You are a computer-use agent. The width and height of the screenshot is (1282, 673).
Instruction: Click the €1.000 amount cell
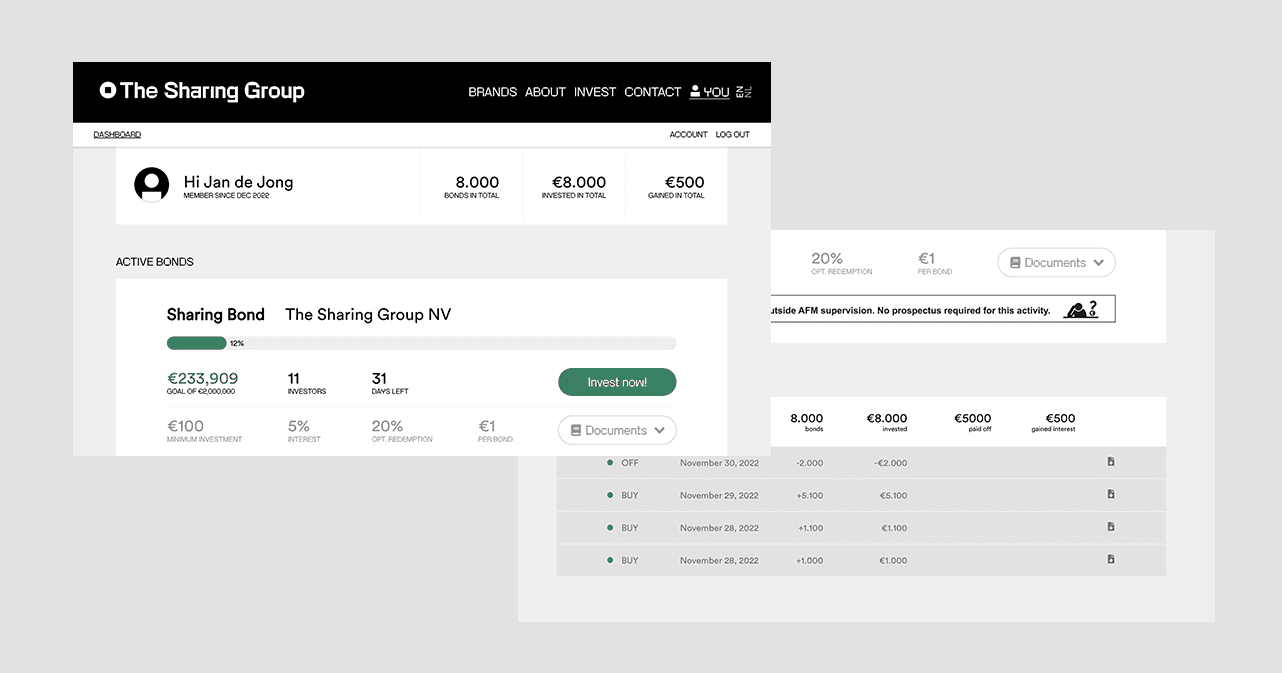894,560
